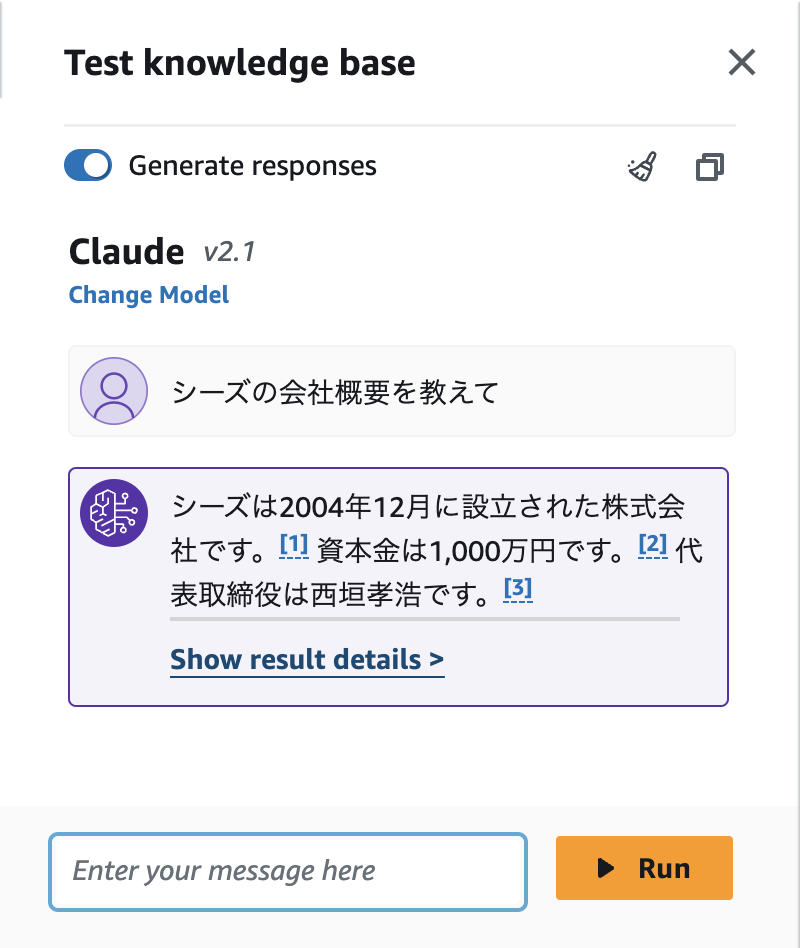Screen dimensions: 800x948
Task: Click the v2.1 version label
Action: 229,252
